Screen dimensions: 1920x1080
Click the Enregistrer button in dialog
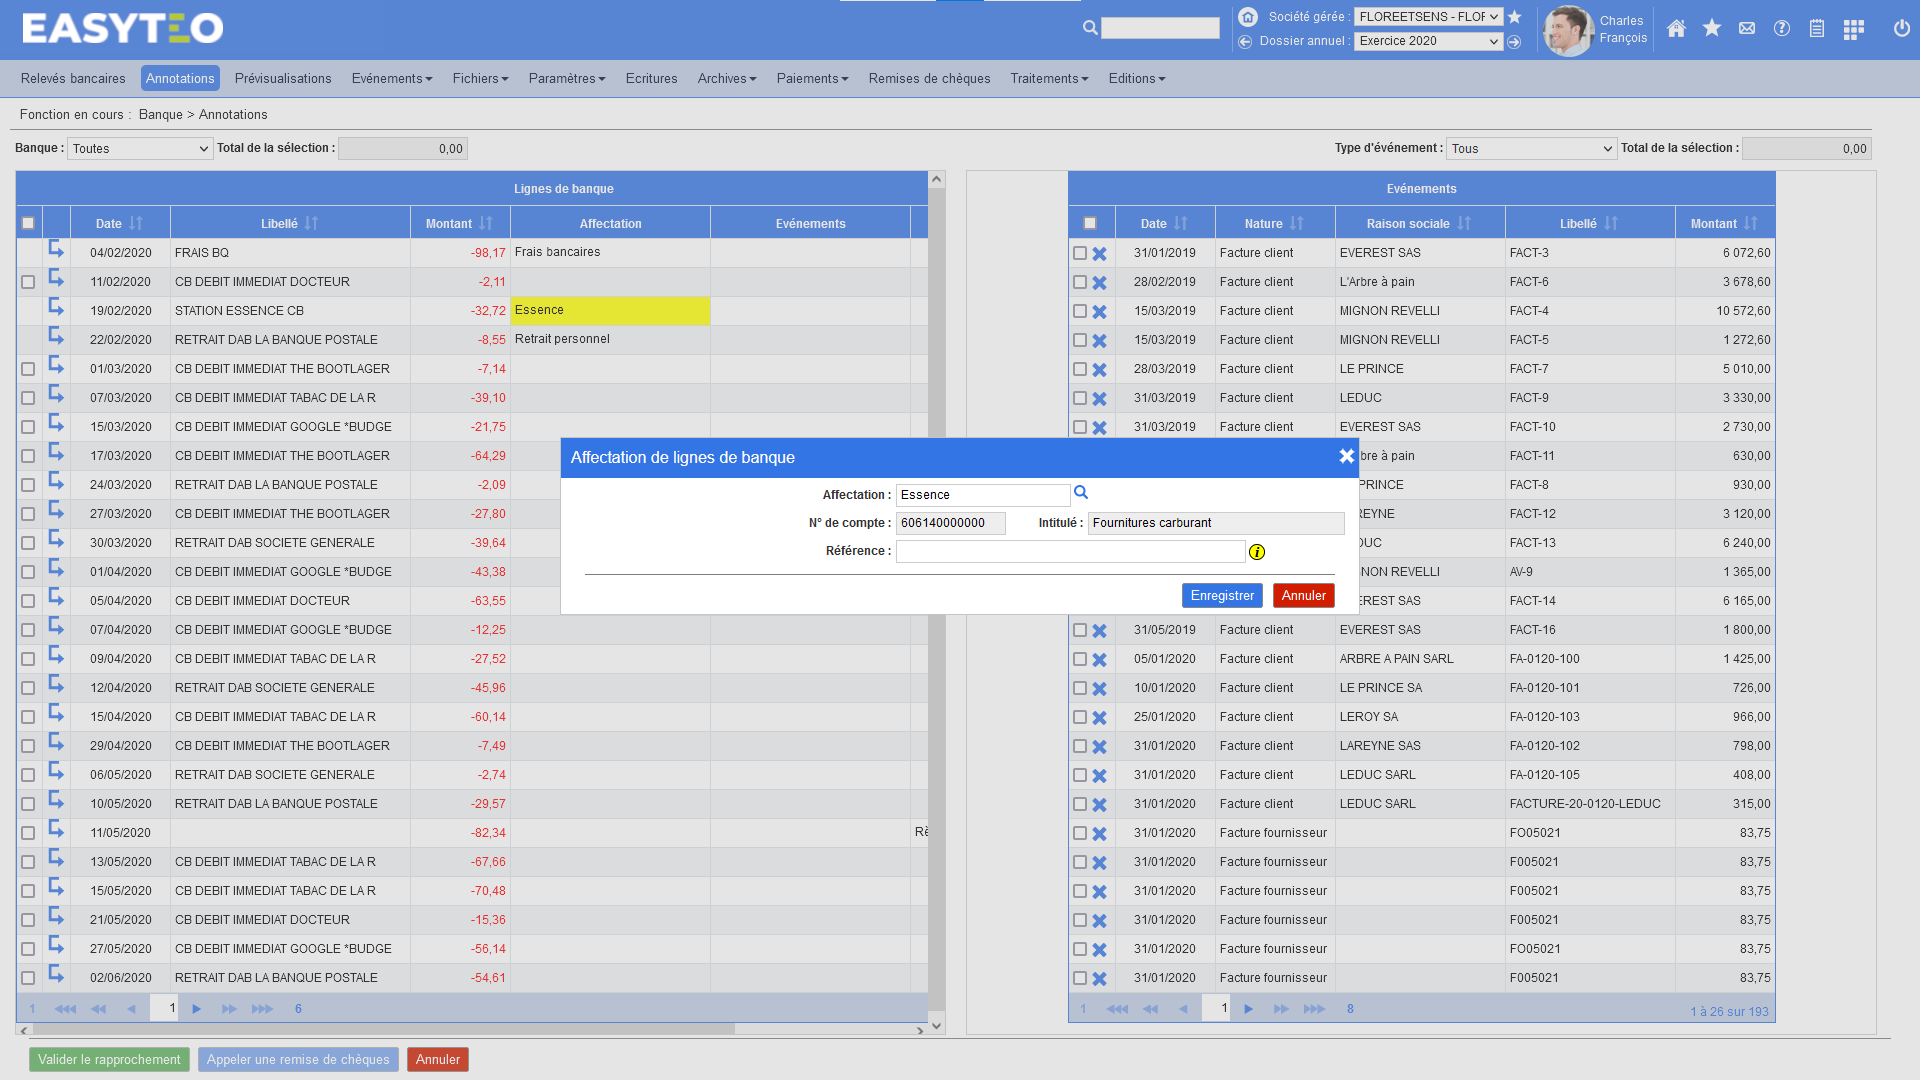(x=1221, y=596)
